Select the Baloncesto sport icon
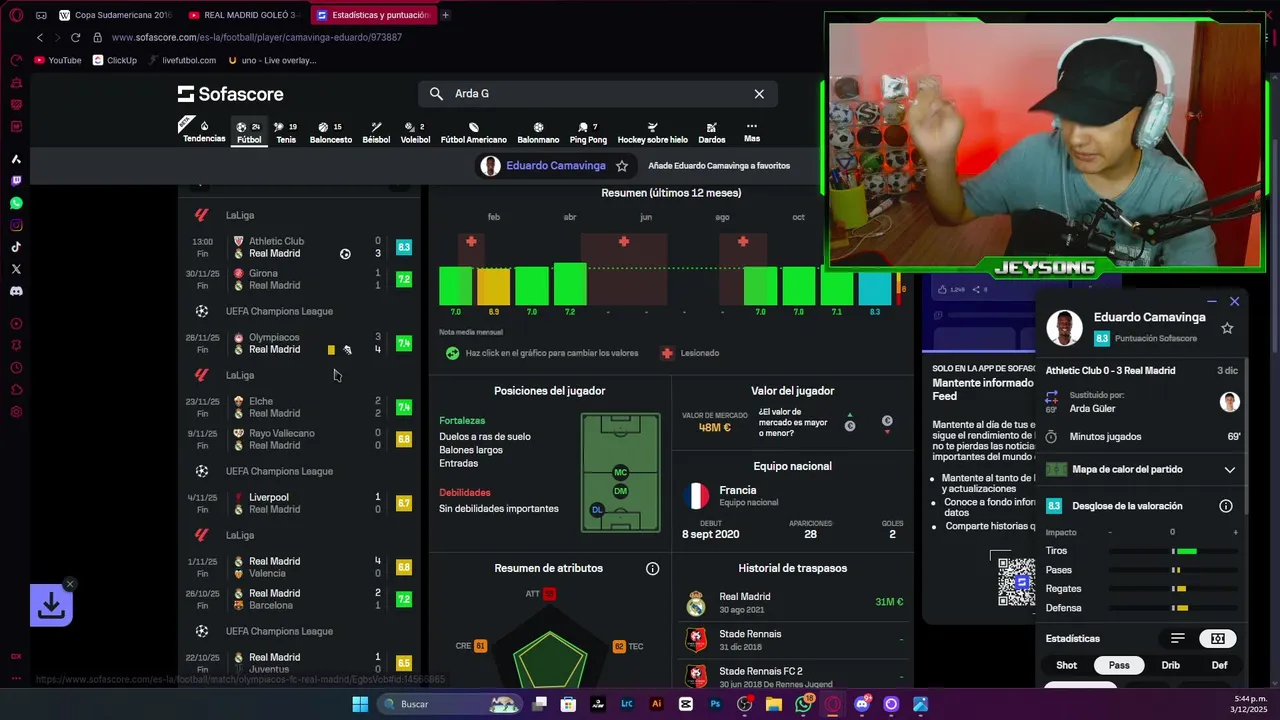This screenshot has height=720, width=1280. (x=331, y=132)
